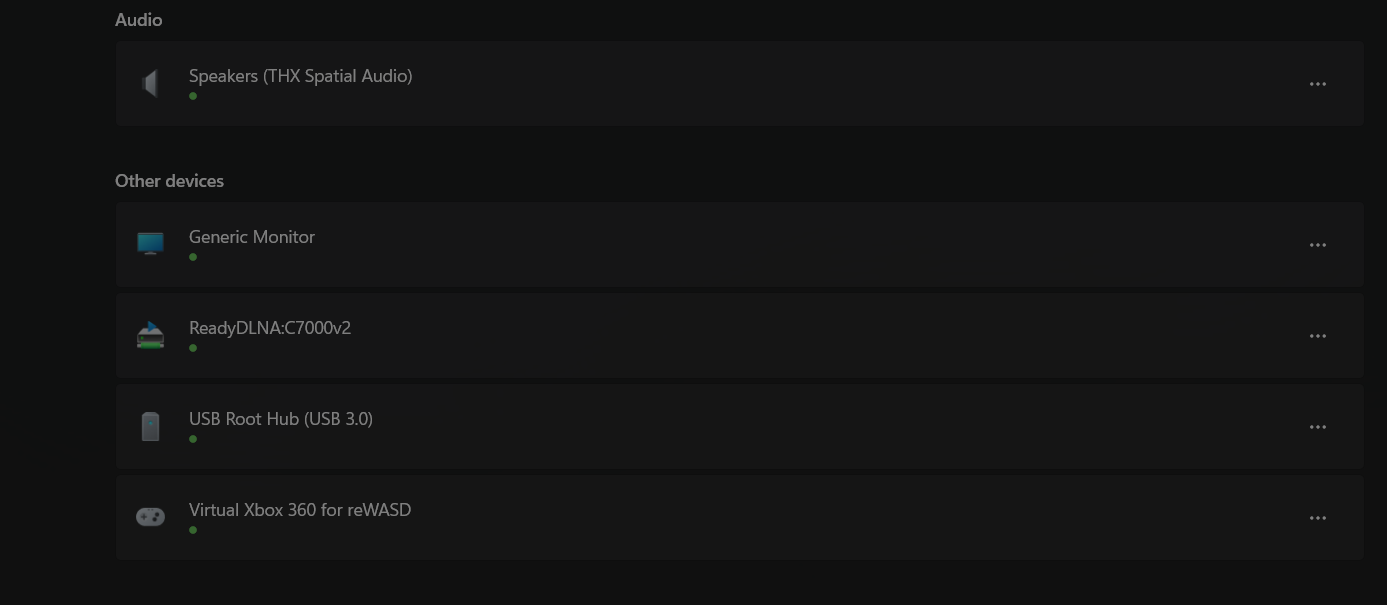The width and height of the screenshot is (1387, 605).
Task: Select the Speakers (THX Spatial Audio) label
Action: click(300, 76)
